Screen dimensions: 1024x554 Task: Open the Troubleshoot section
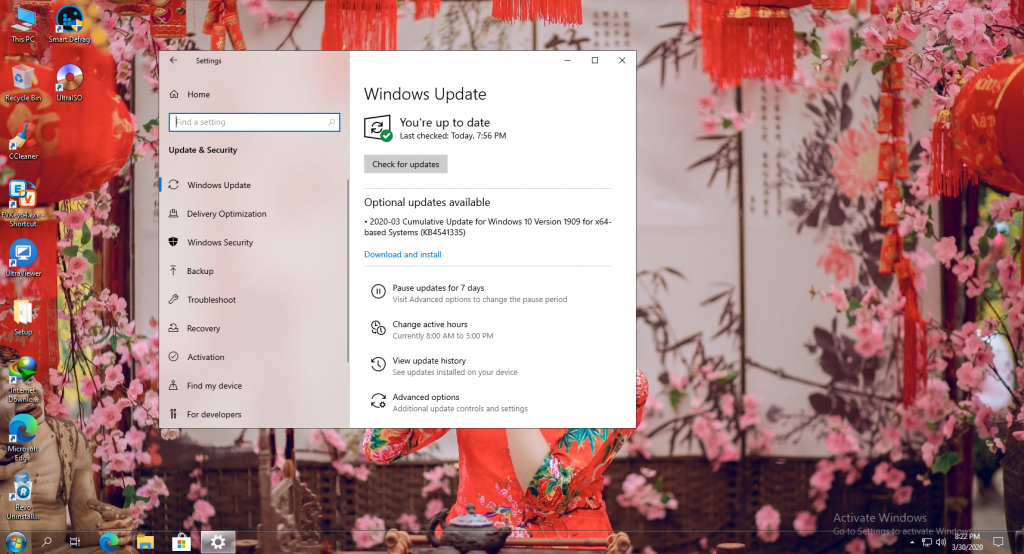(x=212, y=300)
